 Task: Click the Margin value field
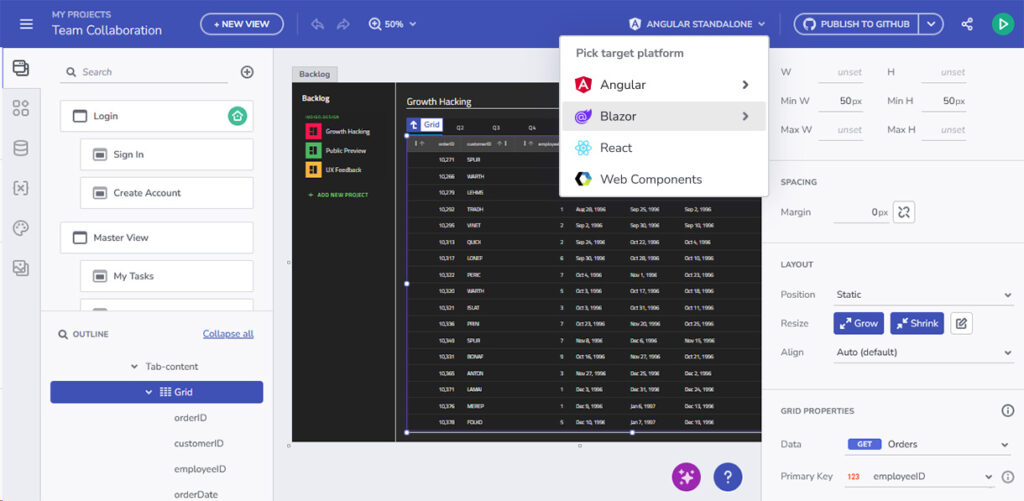tap(861, 212)
